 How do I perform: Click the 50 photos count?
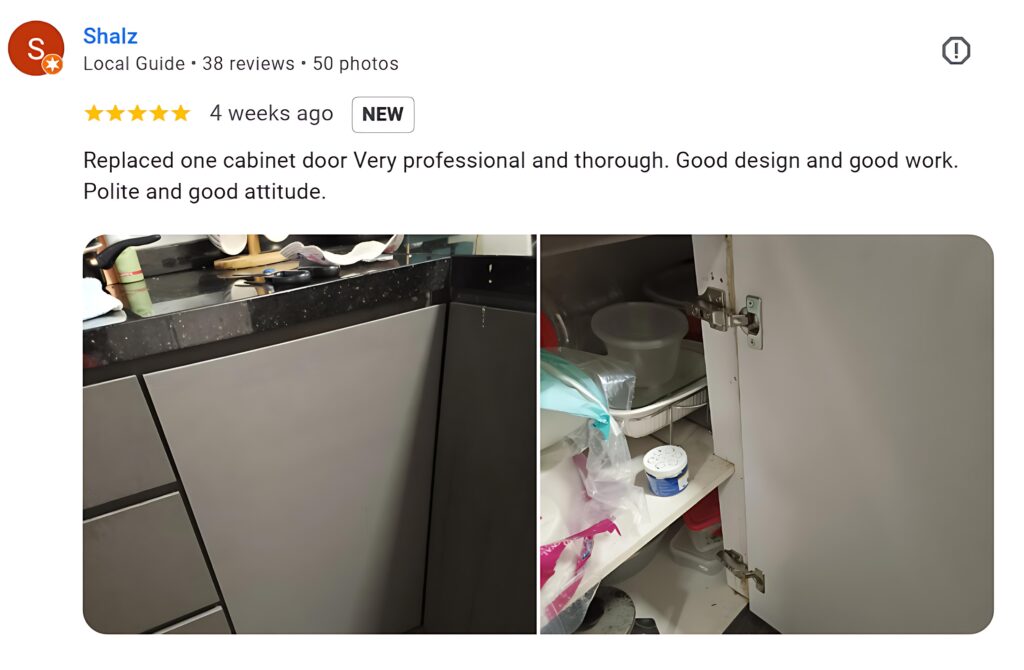[355, 64]
